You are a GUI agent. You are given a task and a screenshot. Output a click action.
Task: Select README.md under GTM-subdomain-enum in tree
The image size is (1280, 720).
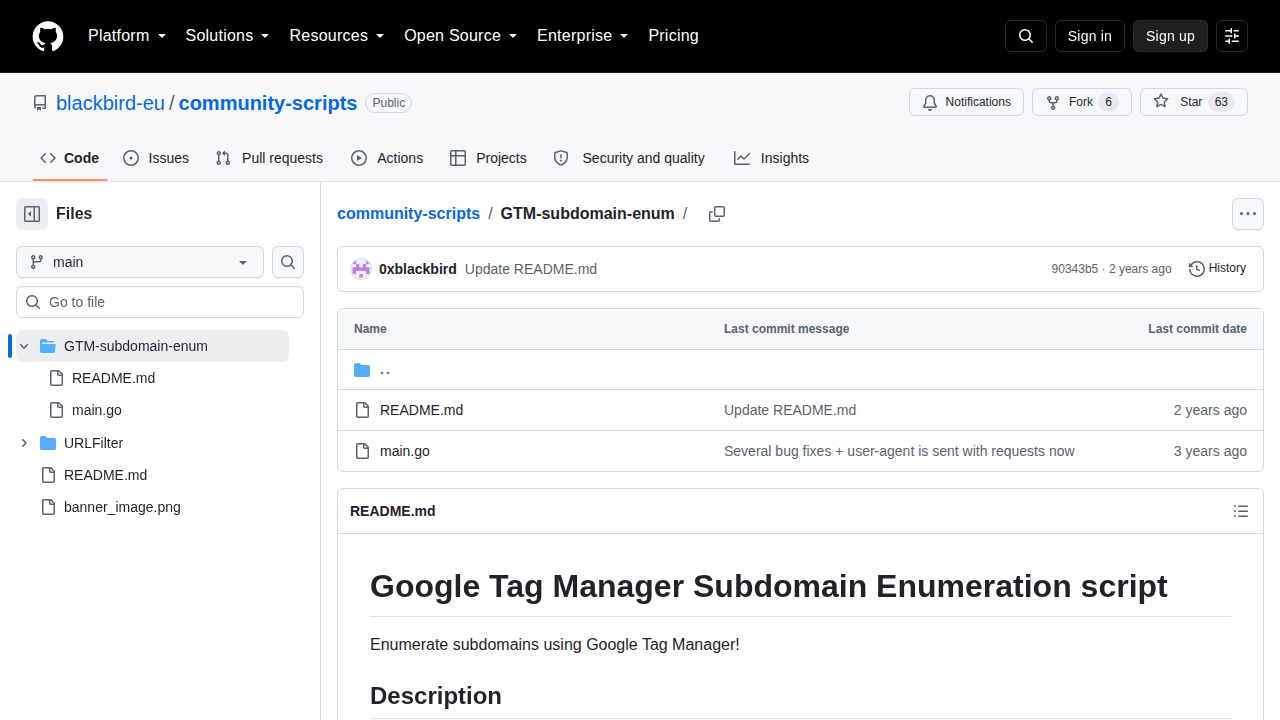(x=113, y=378)
